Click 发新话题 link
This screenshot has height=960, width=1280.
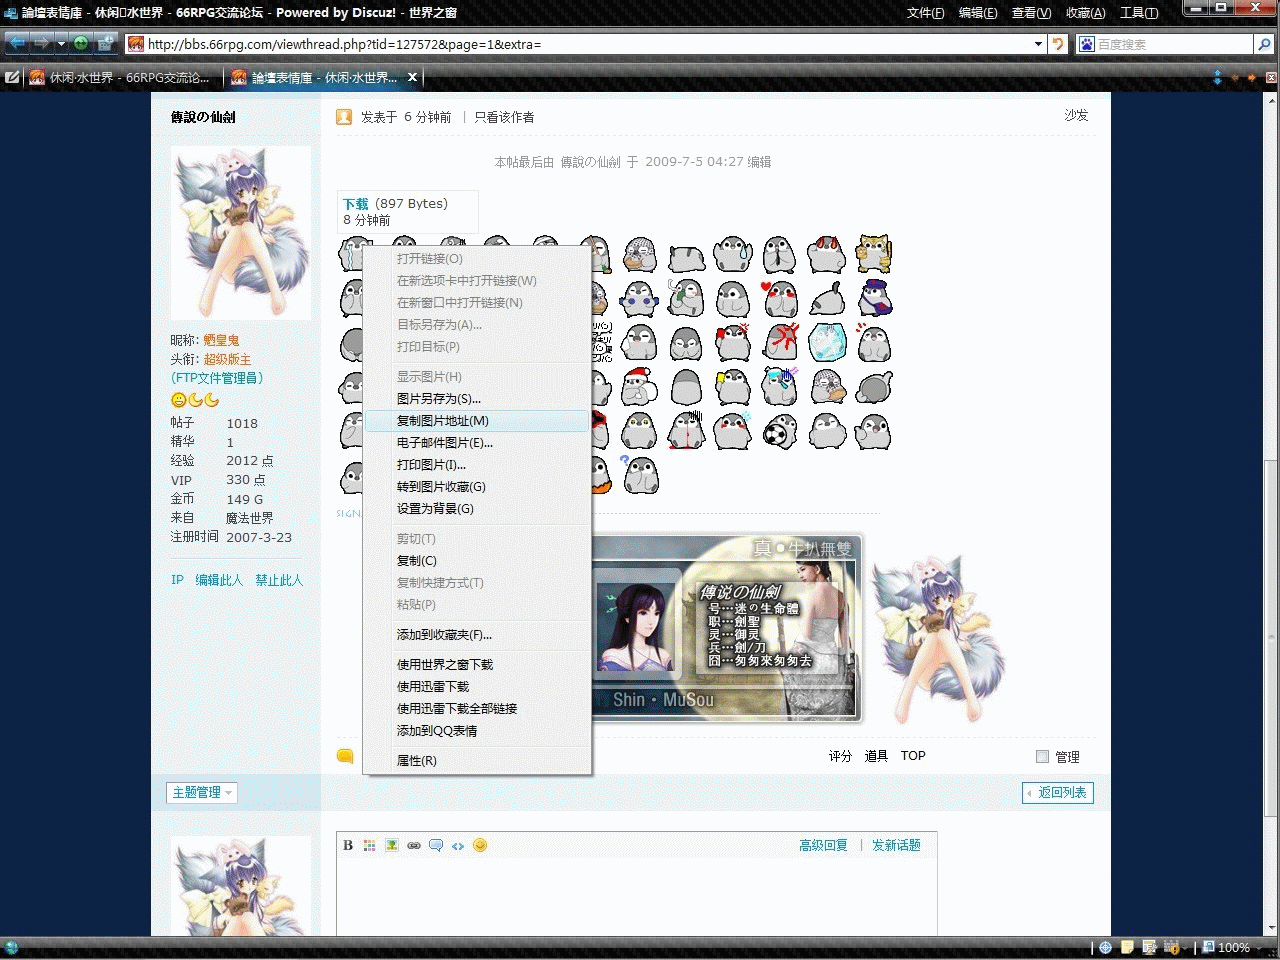tap(896, 845)
